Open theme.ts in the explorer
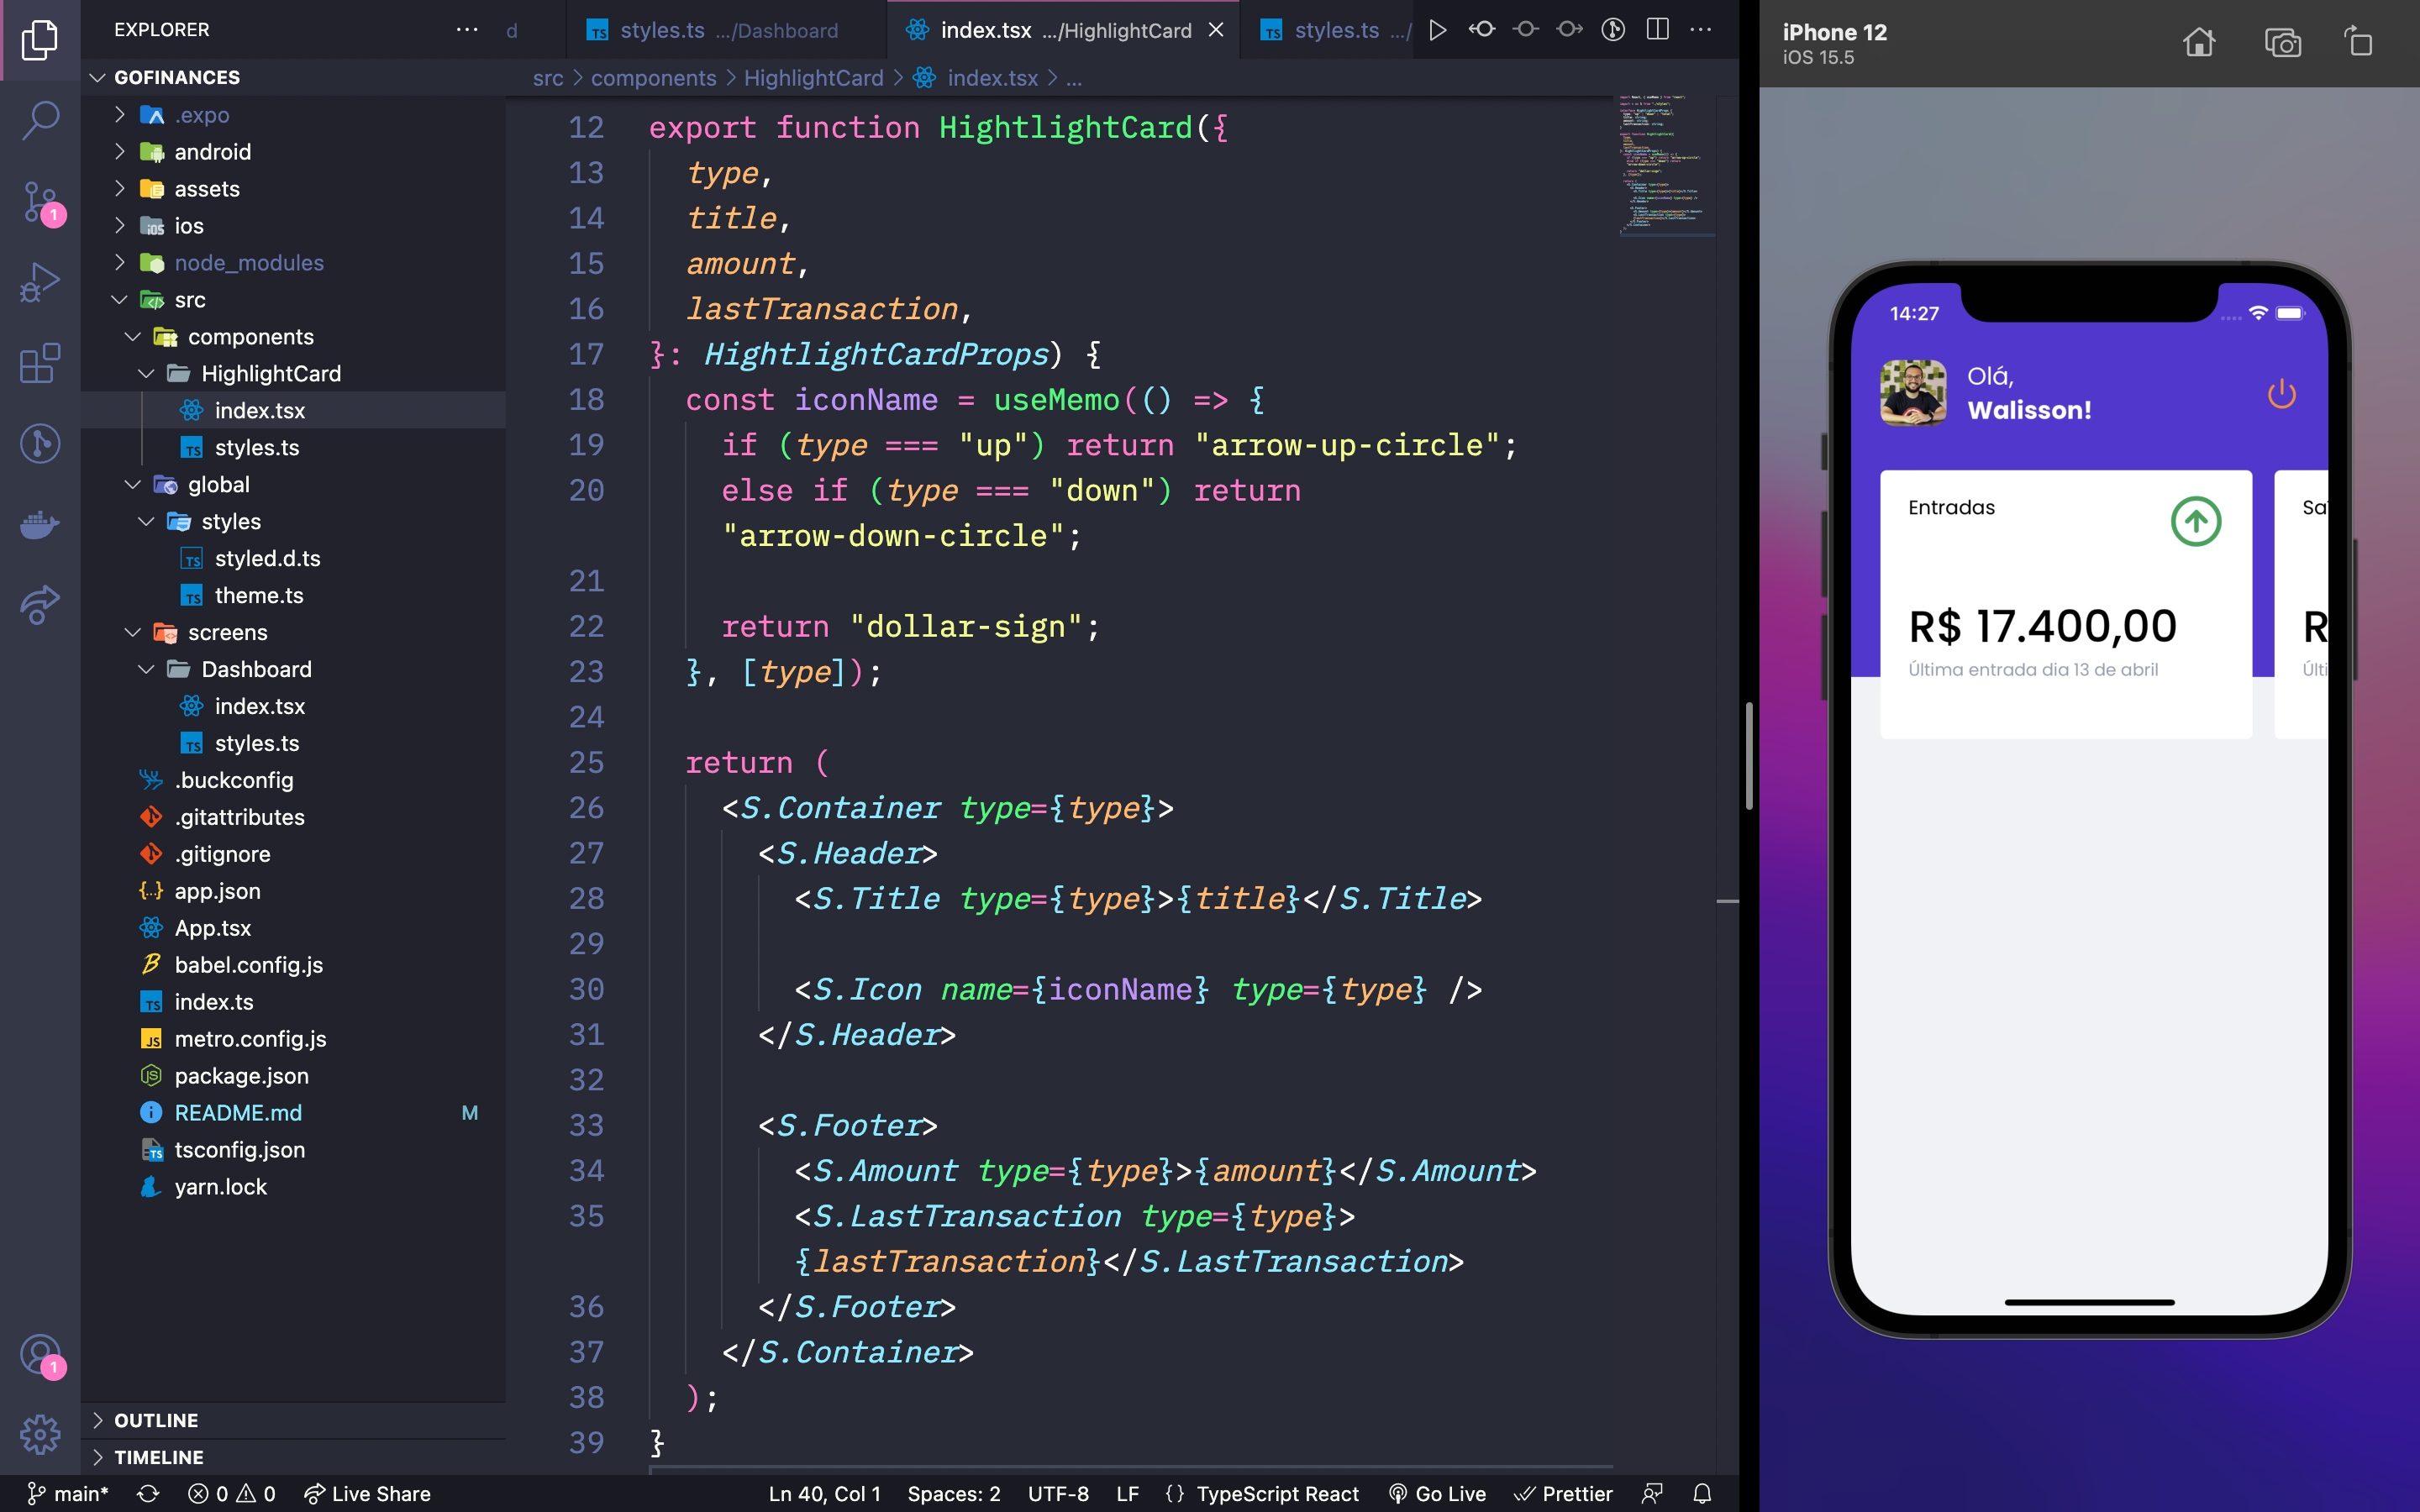This screenshot has width=2420, height=1512. tap(258, 595)
